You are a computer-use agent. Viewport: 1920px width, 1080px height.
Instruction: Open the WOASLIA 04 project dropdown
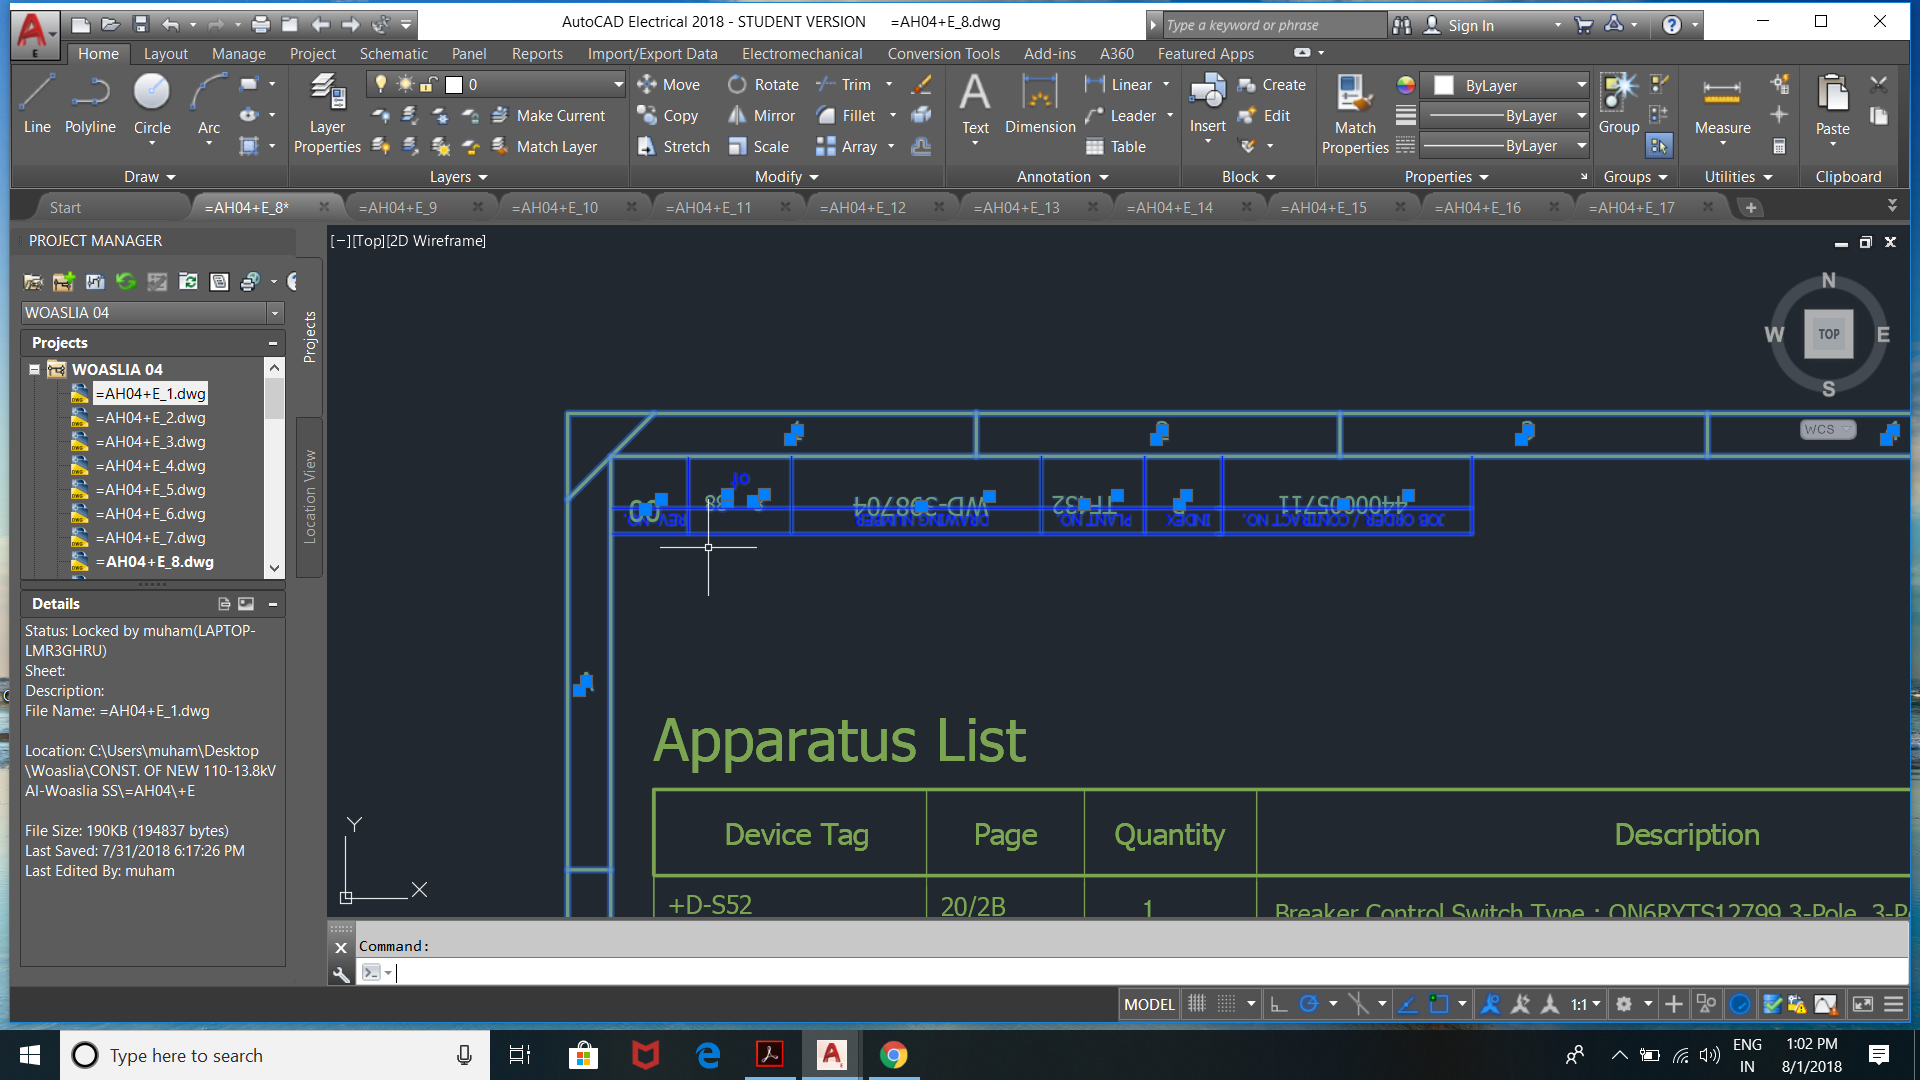tap(274, 312)
